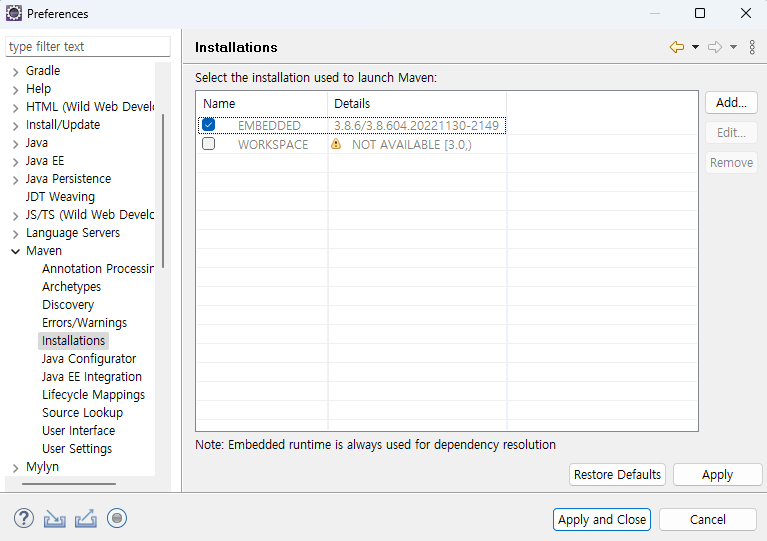
Task: Click the Add... button
Action: 731,103
